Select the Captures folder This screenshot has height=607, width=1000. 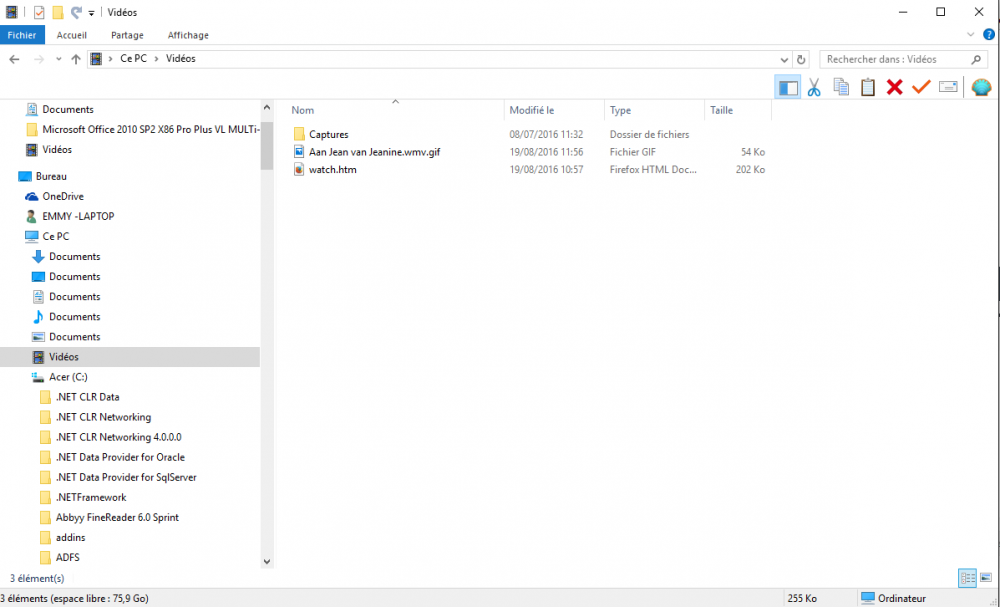[x=328, y=135]
